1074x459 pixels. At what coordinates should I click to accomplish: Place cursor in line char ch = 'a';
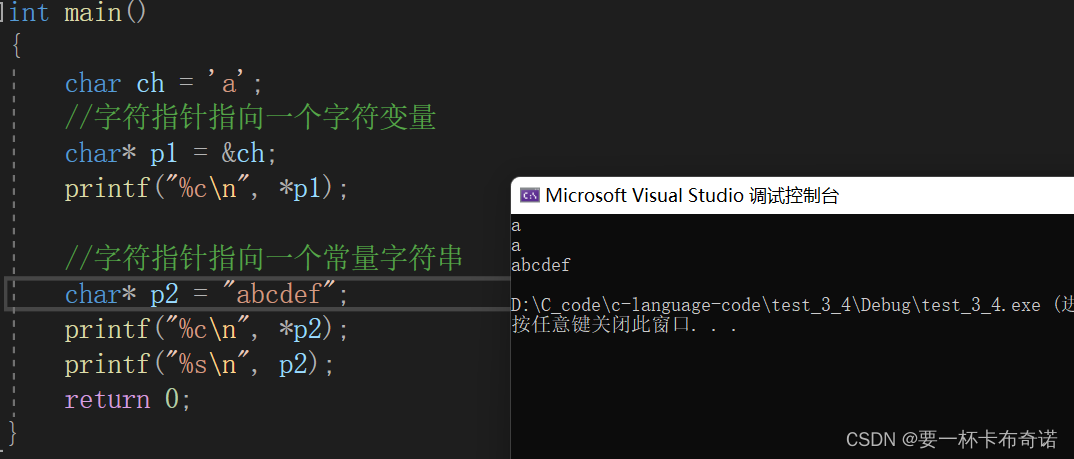pos(164,84)
